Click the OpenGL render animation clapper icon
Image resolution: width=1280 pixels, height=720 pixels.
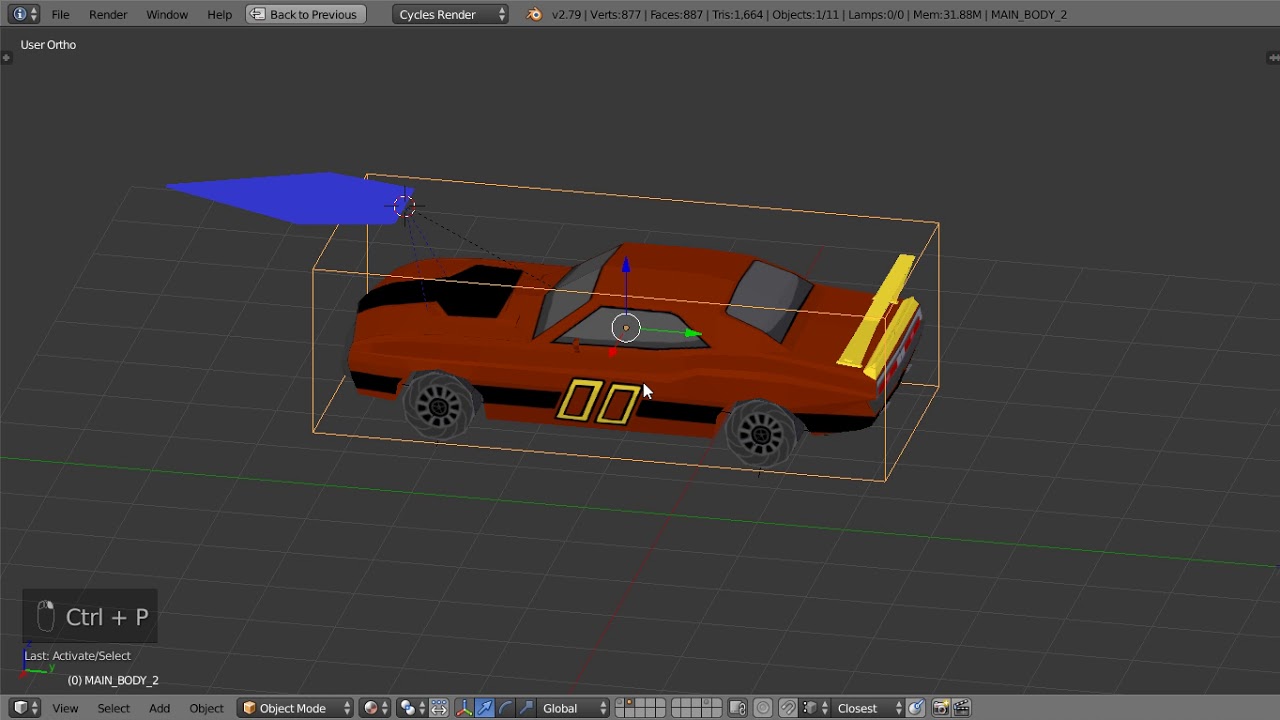pos(961,708)
